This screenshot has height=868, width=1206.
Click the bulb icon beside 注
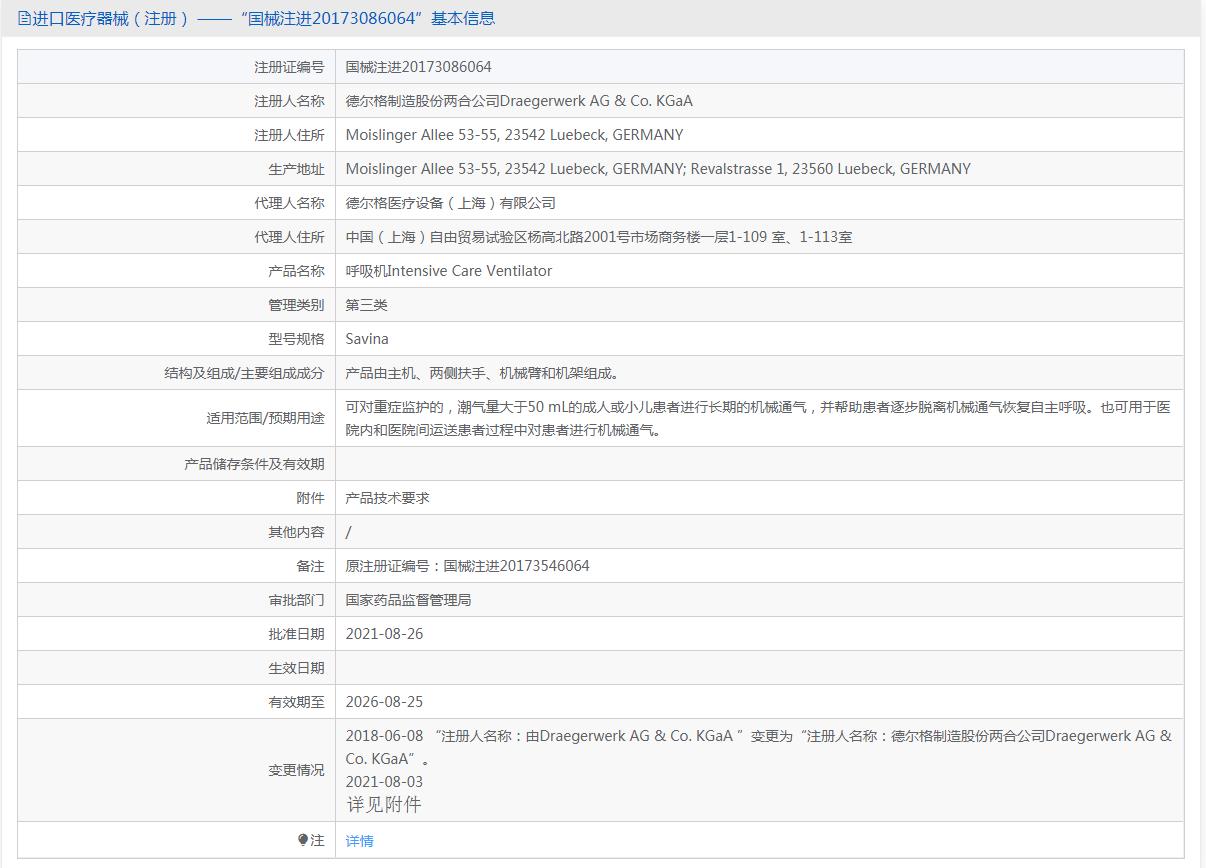pos(303,840)
